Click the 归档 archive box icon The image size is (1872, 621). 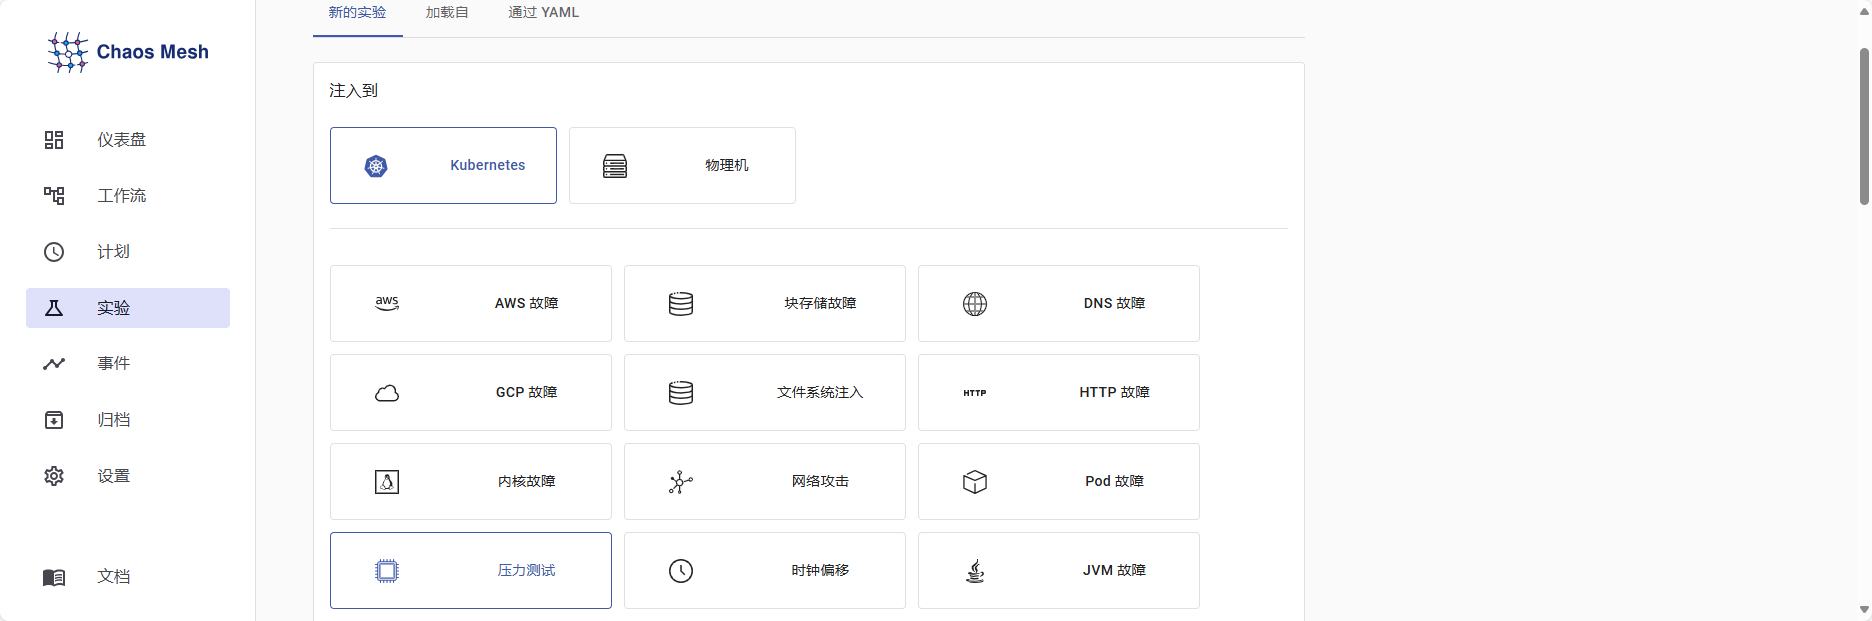point(54,420)
